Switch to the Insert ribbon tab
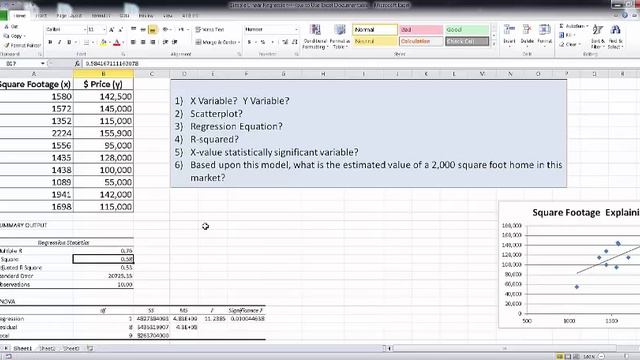 (41, 16)
